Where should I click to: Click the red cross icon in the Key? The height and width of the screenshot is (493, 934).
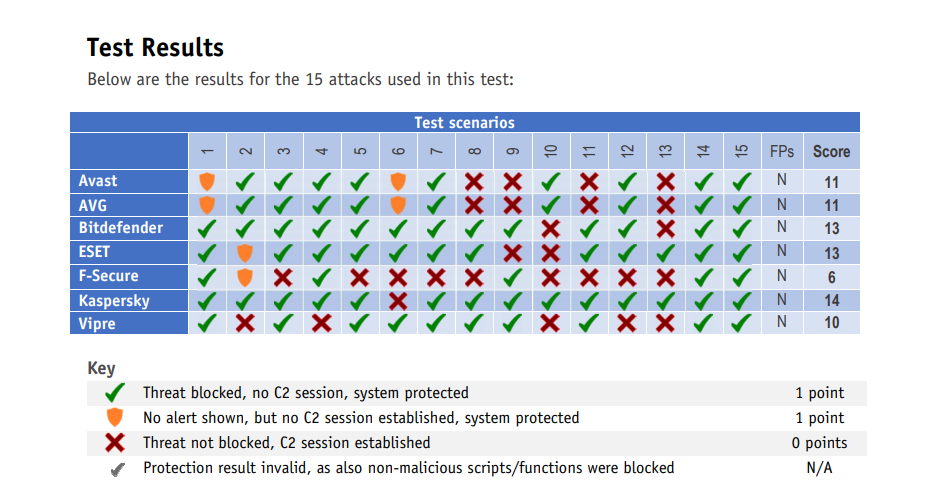pyautogui.click(x=115, y=443)
